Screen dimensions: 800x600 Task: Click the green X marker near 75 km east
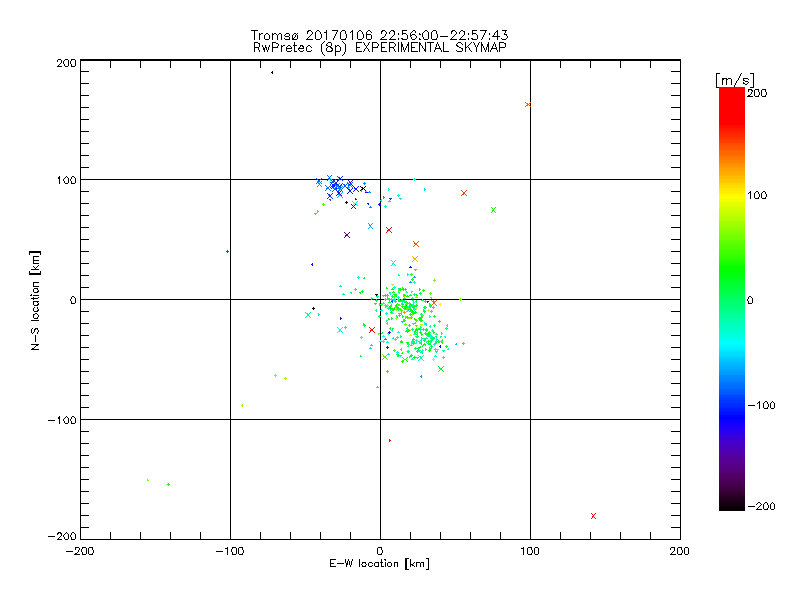(493, 210)
